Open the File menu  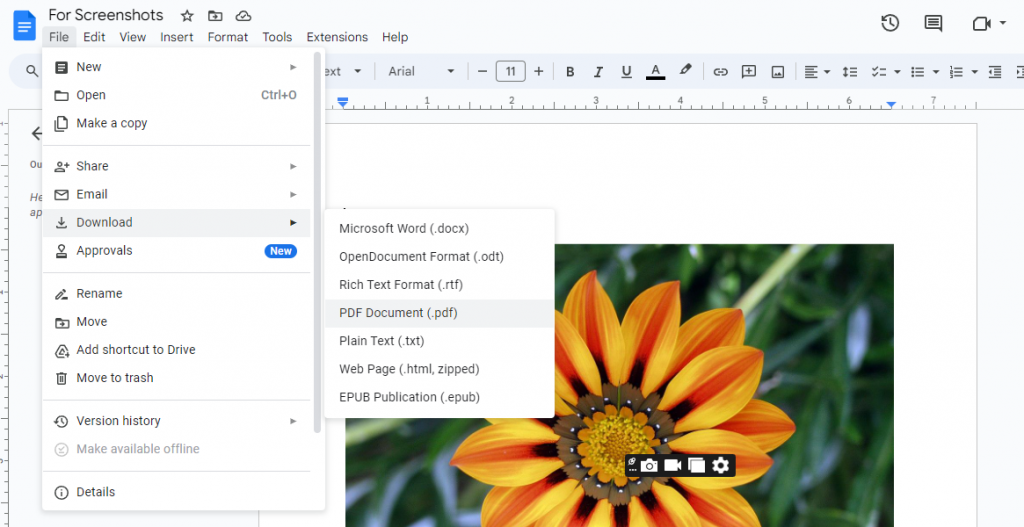coord(59,37)
